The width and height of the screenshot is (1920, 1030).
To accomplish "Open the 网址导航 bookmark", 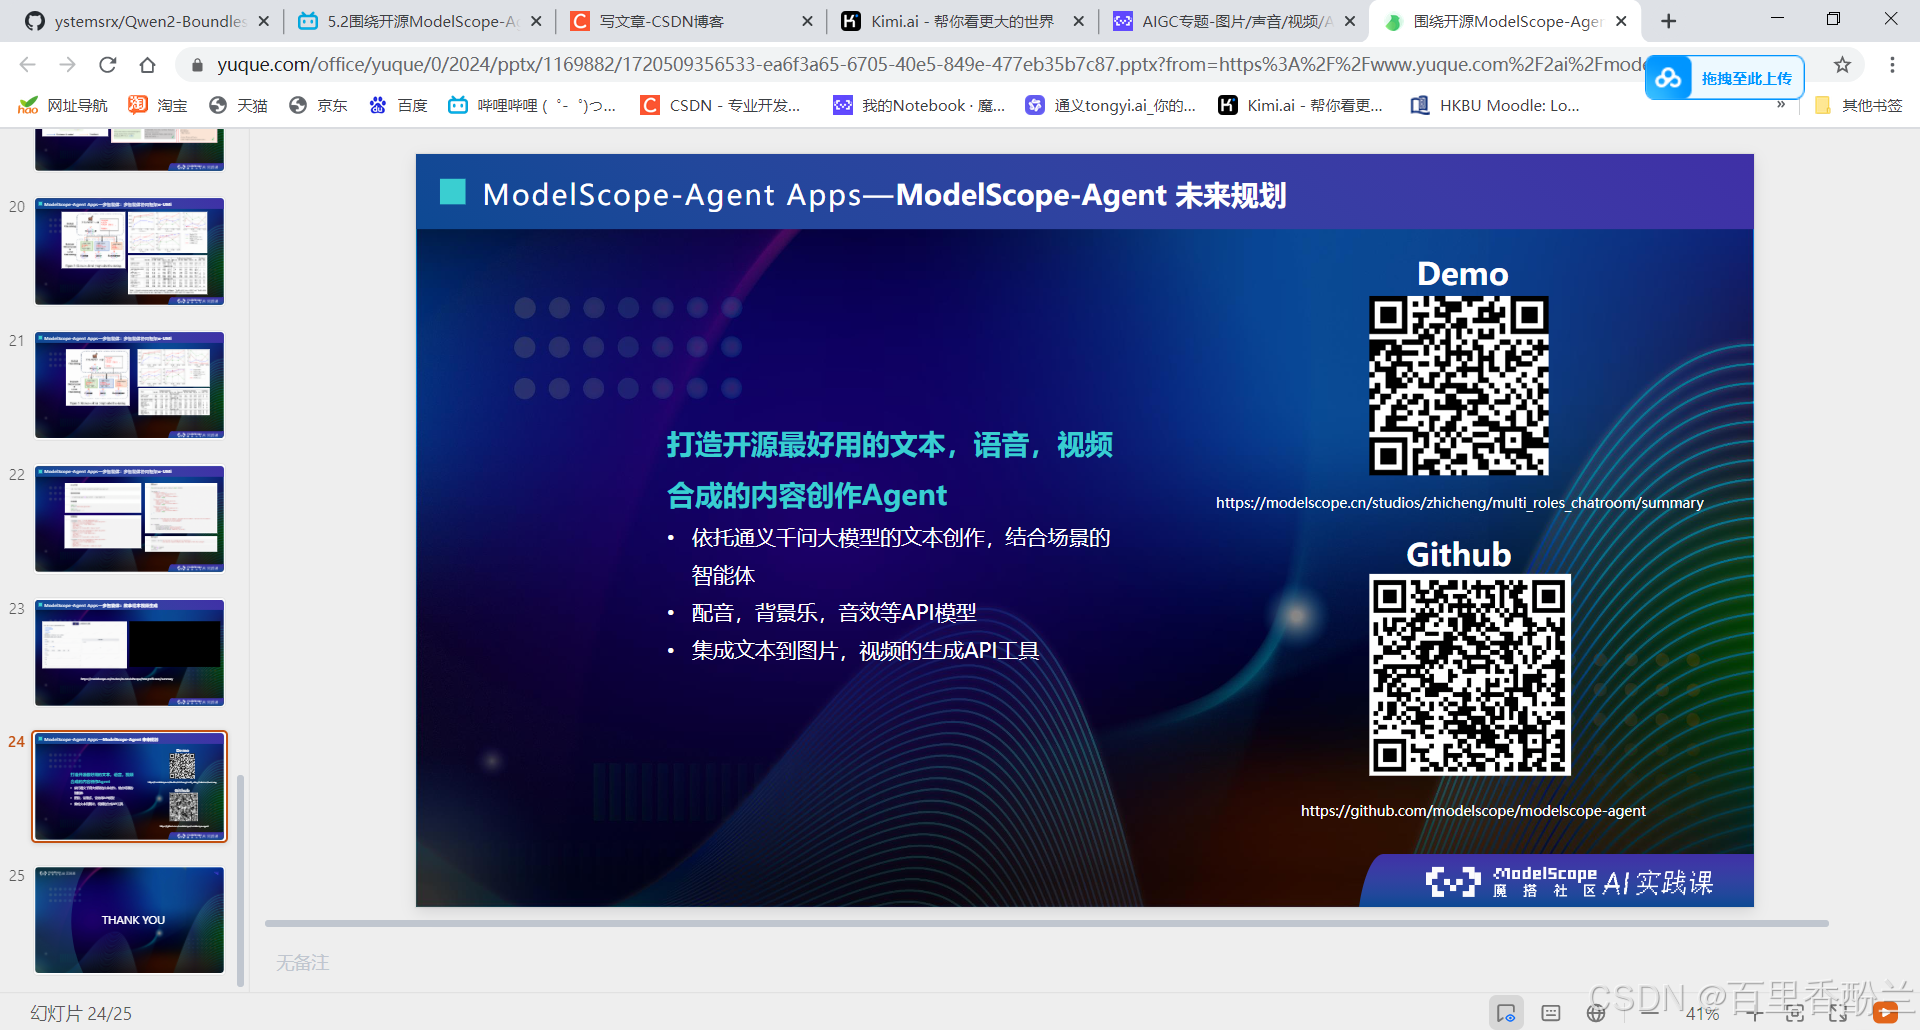I will point(63,105).
